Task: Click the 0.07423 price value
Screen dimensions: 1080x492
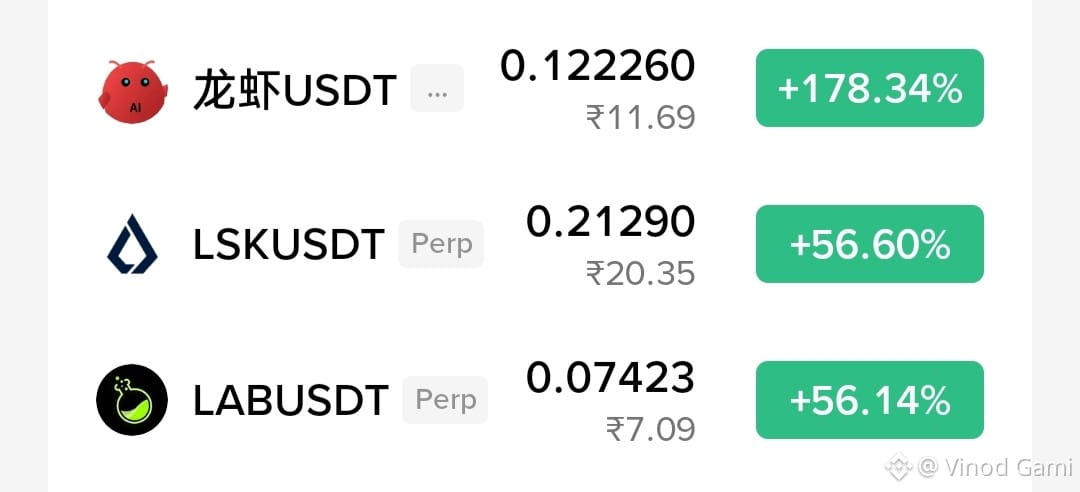Action: [x=611, y=378]
